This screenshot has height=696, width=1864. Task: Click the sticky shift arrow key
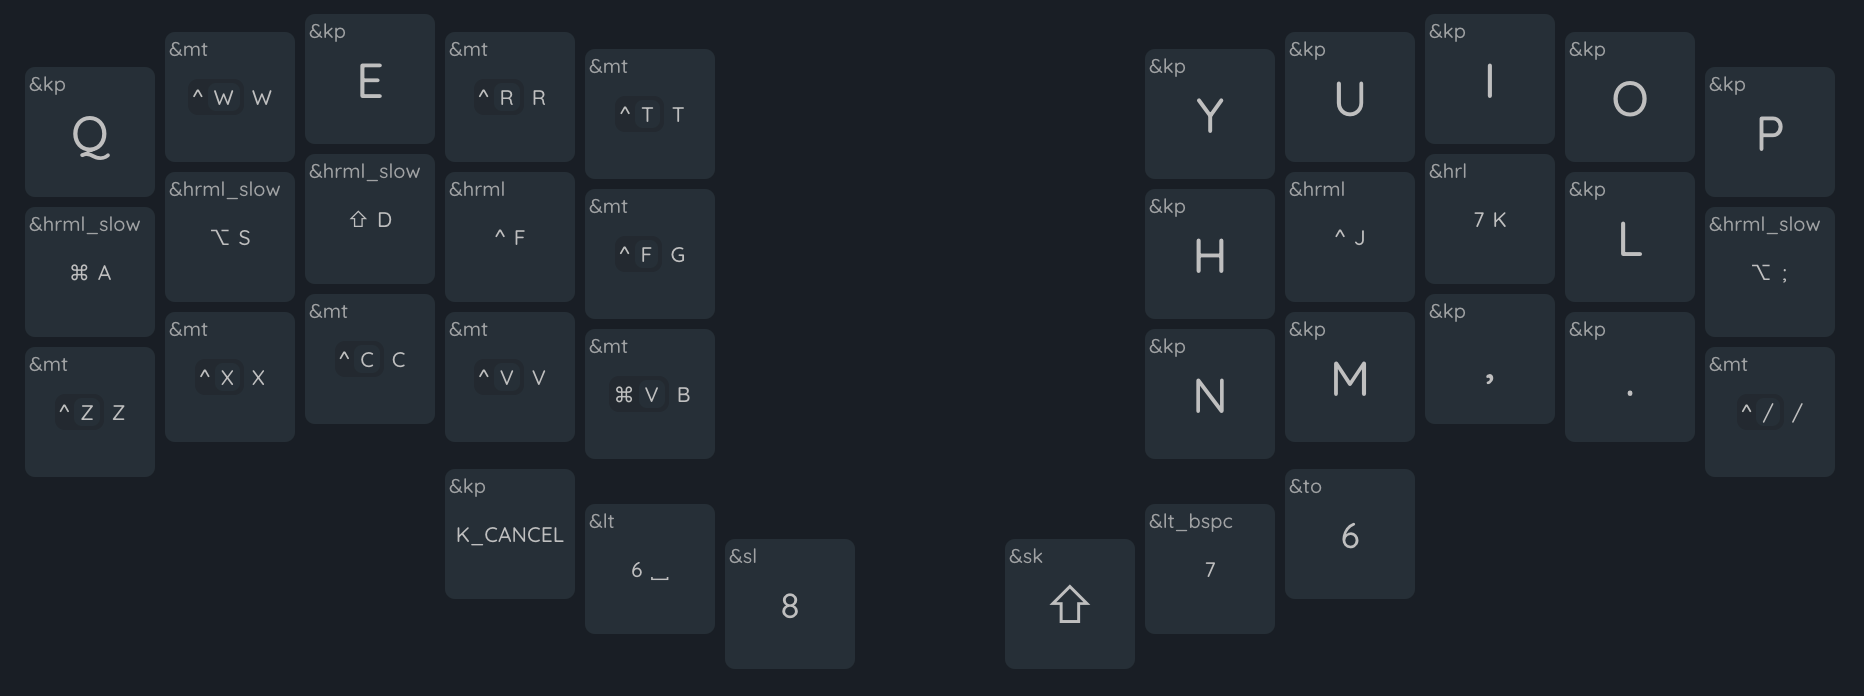coord(1070,604)
